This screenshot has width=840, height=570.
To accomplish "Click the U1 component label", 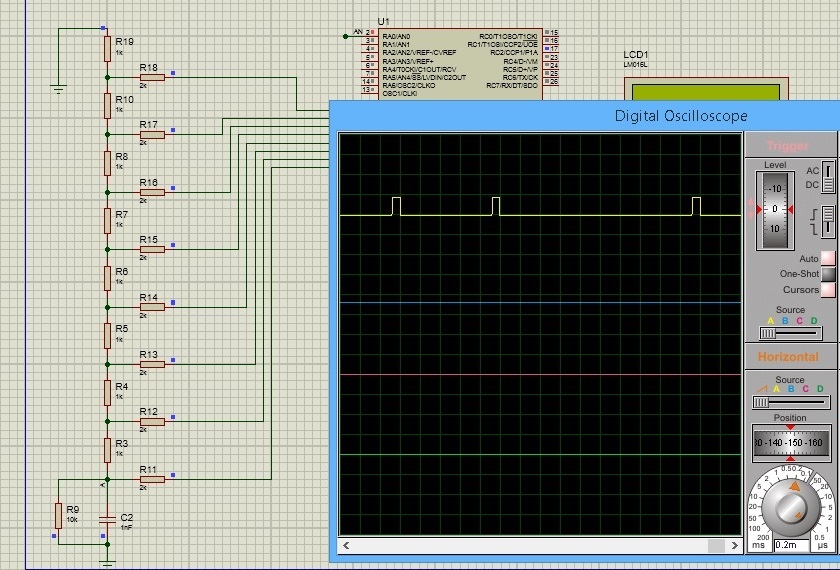I will pos(384,21).
